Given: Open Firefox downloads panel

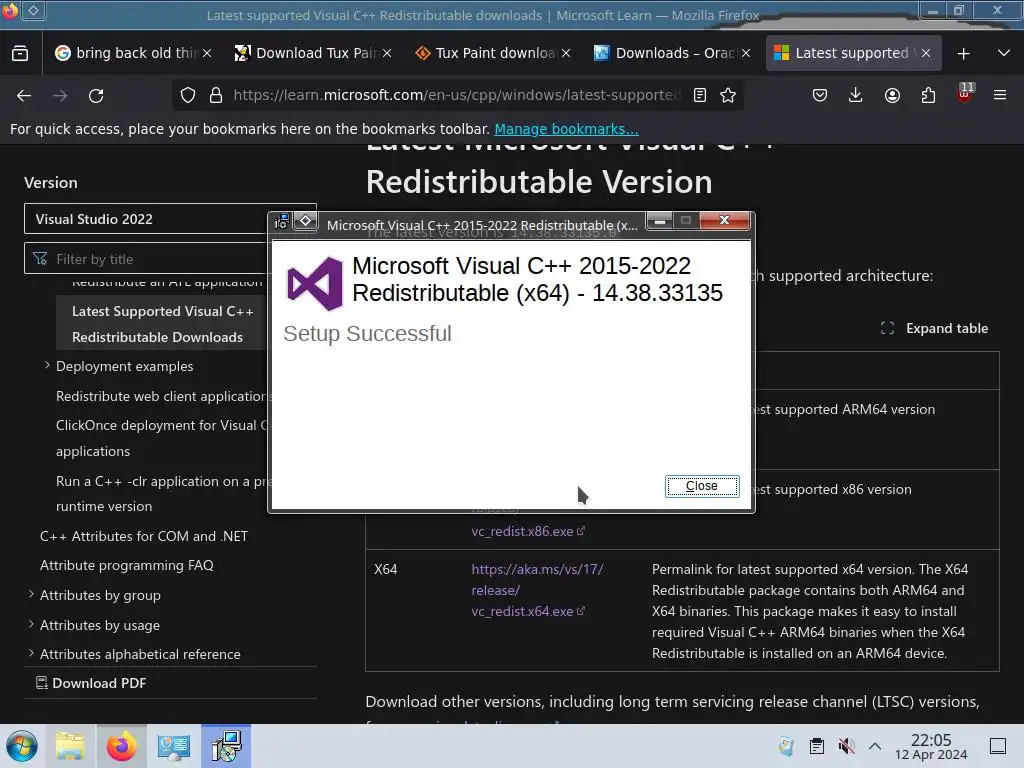Looking at the screenshot, I should (856, 95).
